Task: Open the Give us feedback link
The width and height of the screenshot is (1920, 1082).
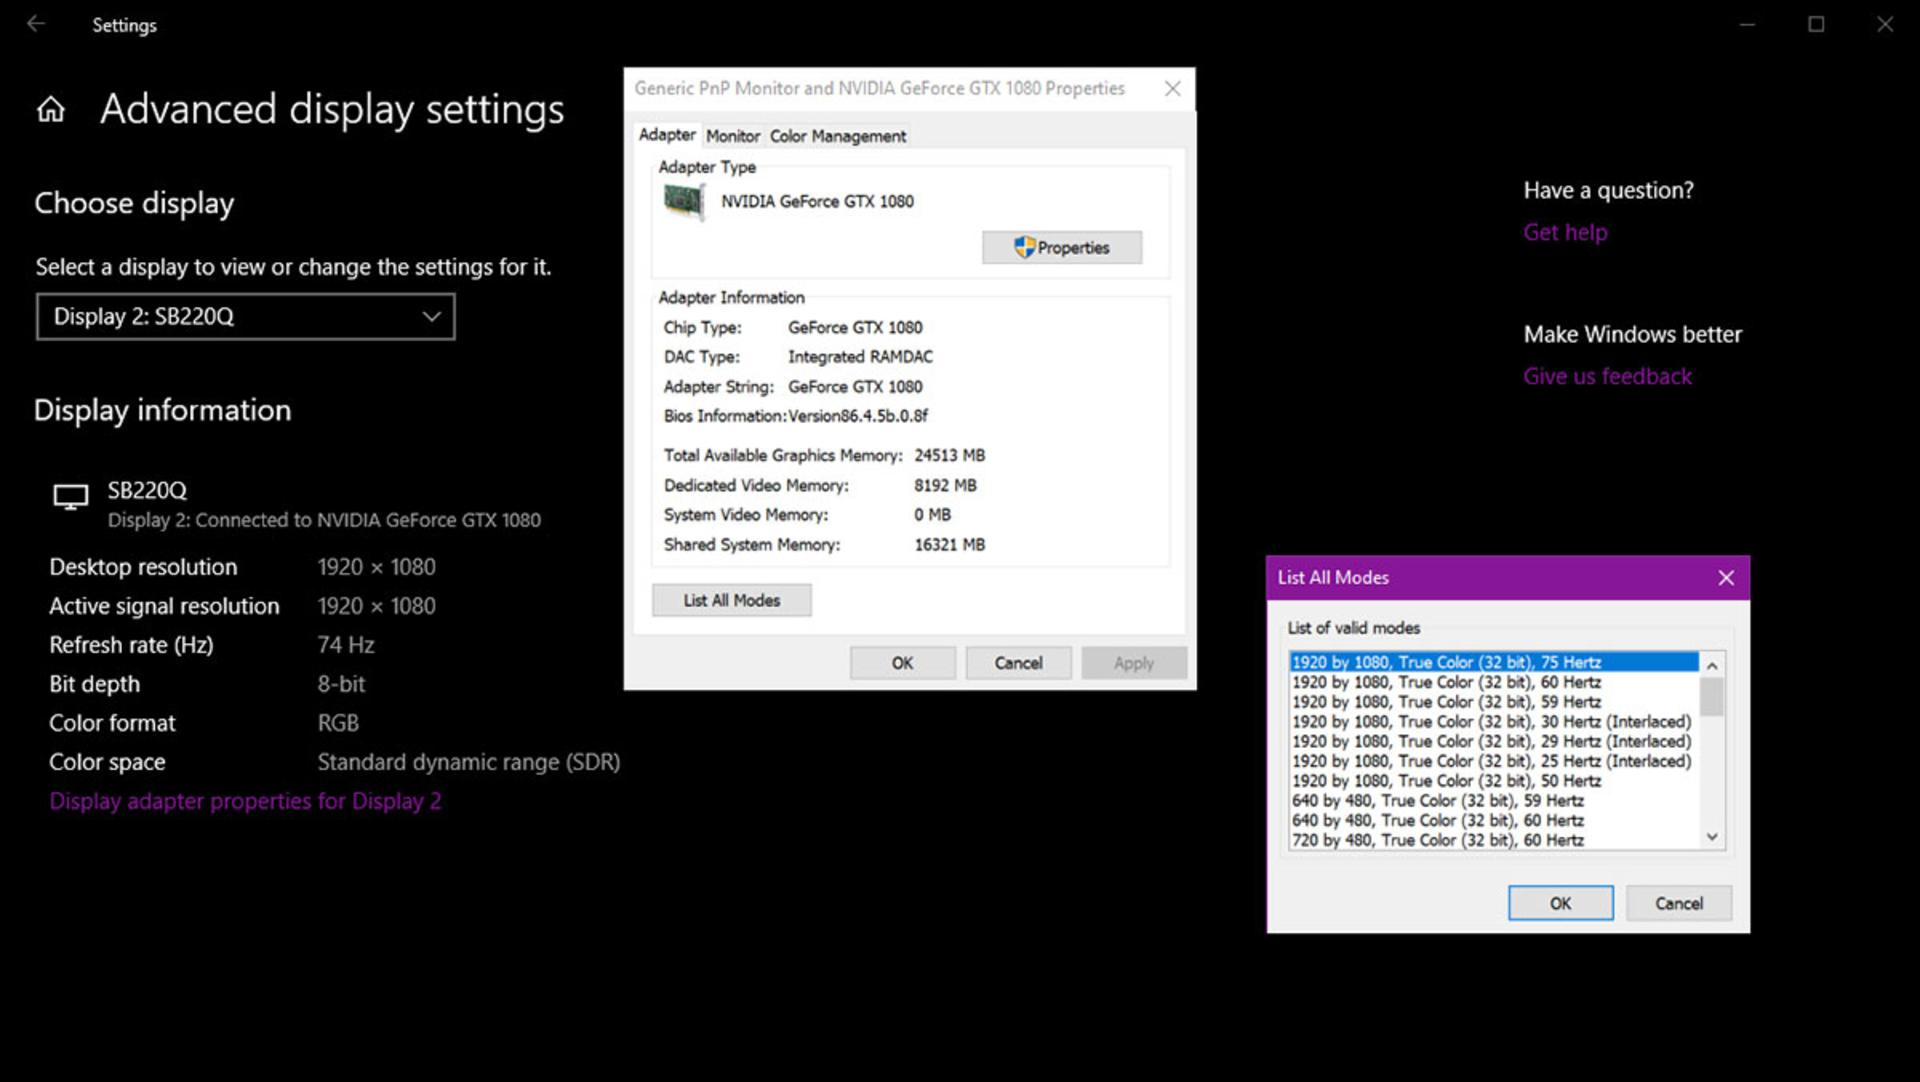Action: [1607, 377]
